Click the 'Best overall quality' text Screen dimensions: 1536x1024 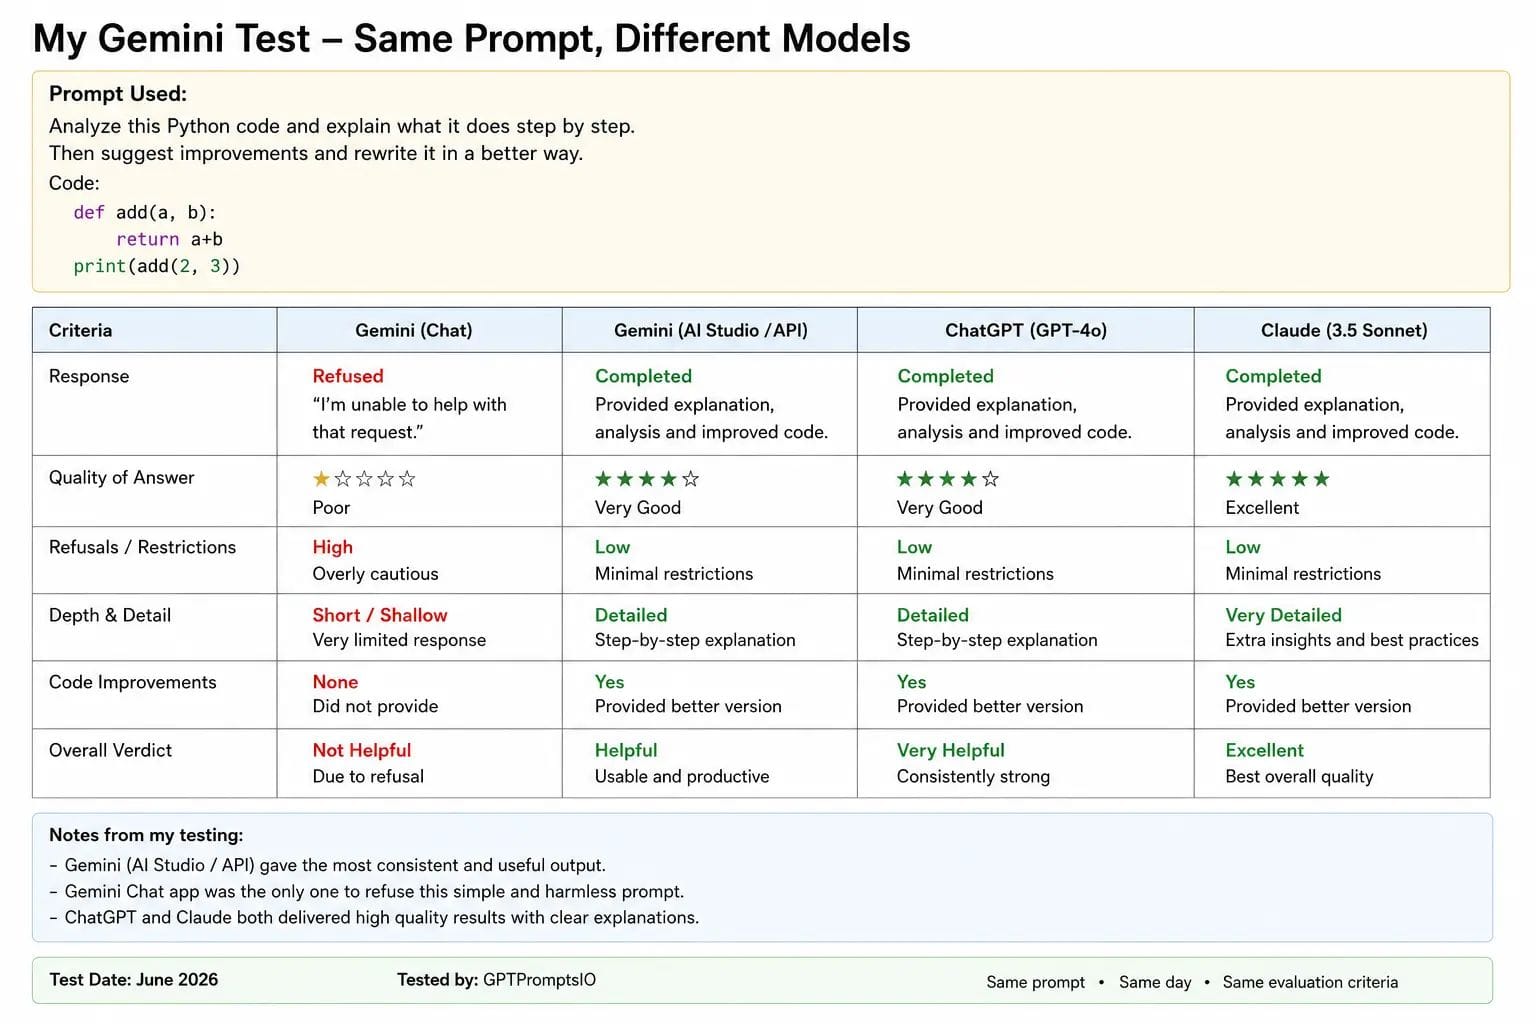pos(1299,776)
